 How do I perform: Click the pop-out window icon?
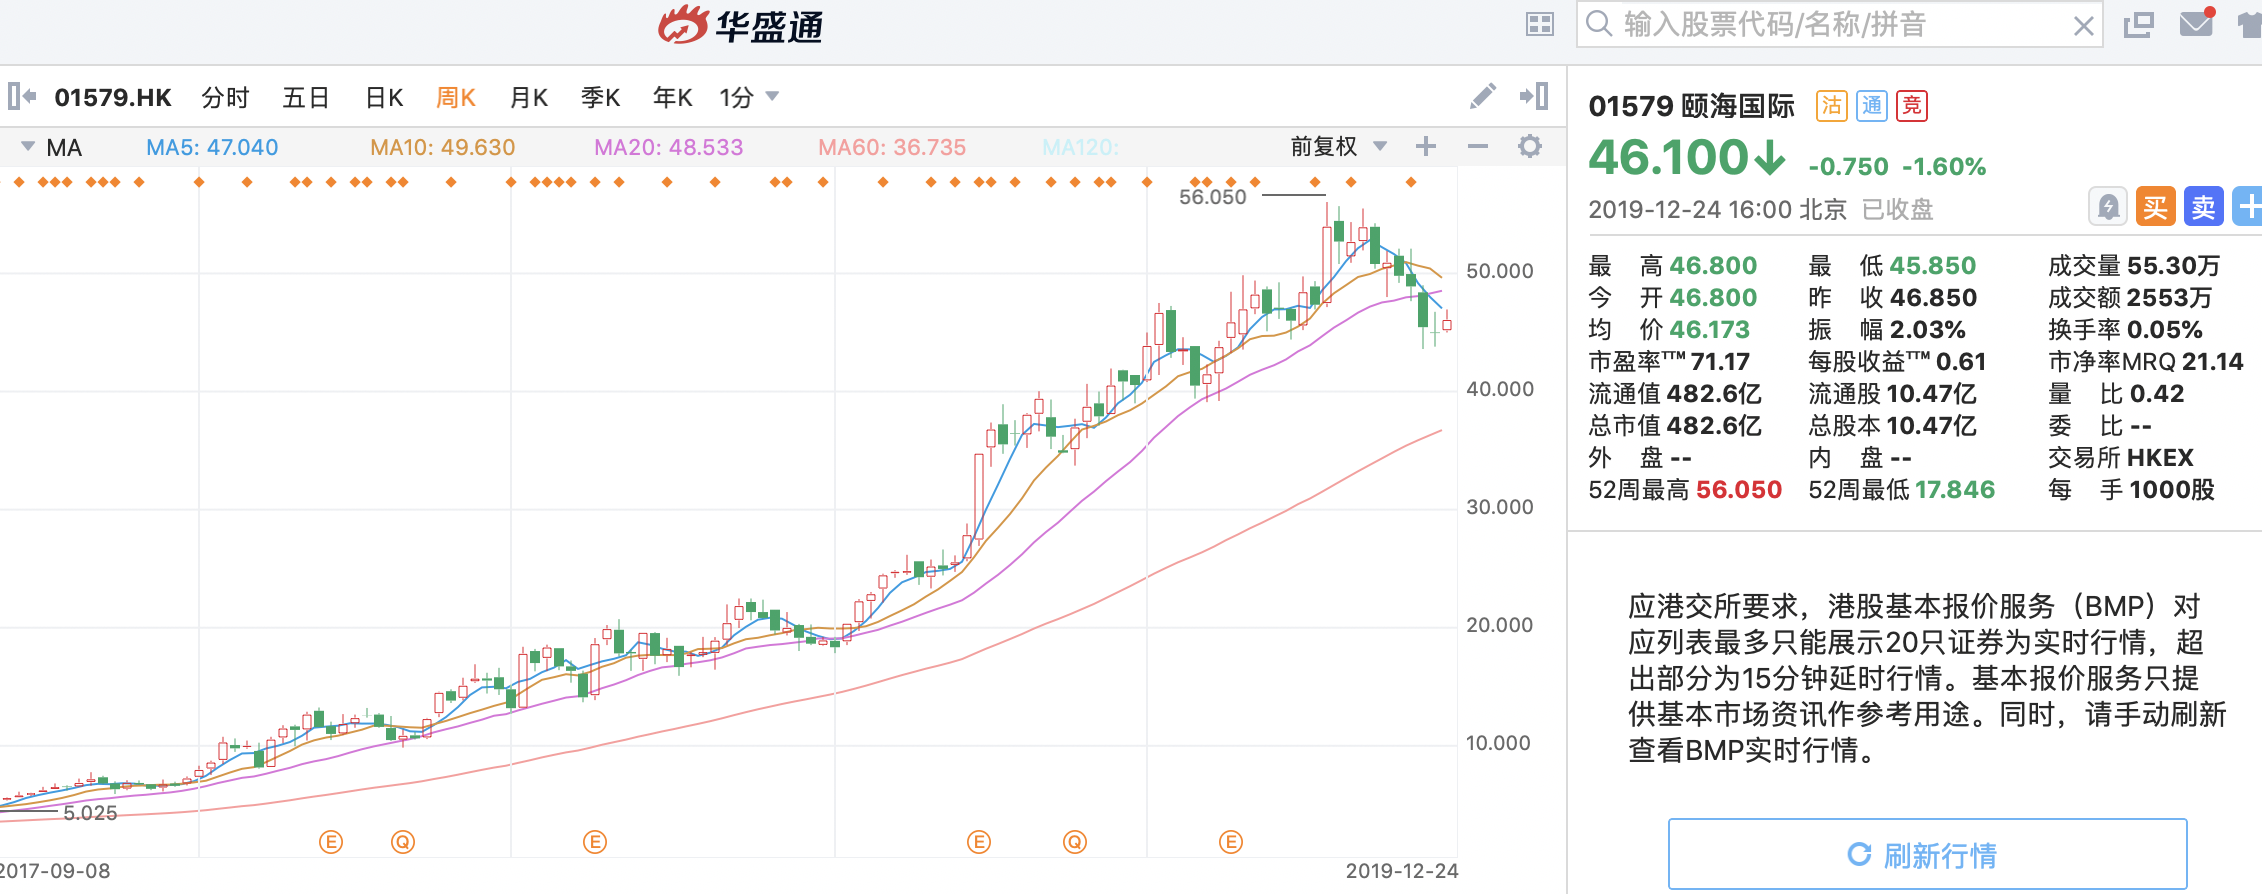[x=2138, y=25]
